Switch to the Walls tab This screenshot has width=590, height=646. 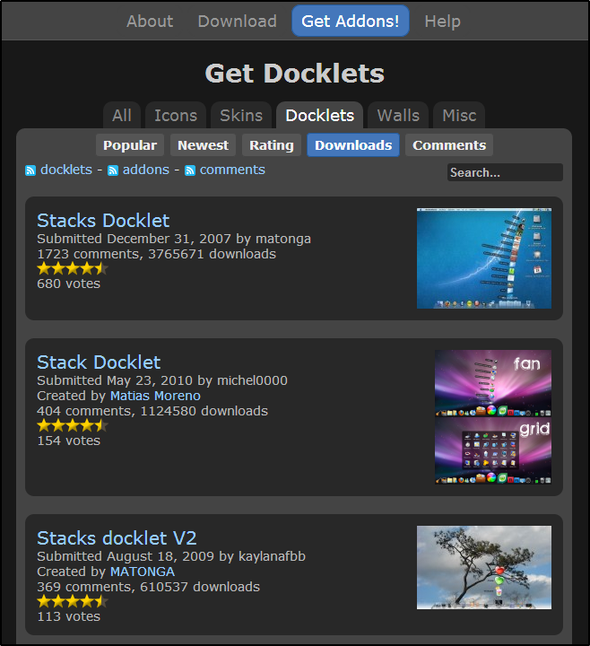(x=398, y=115)
